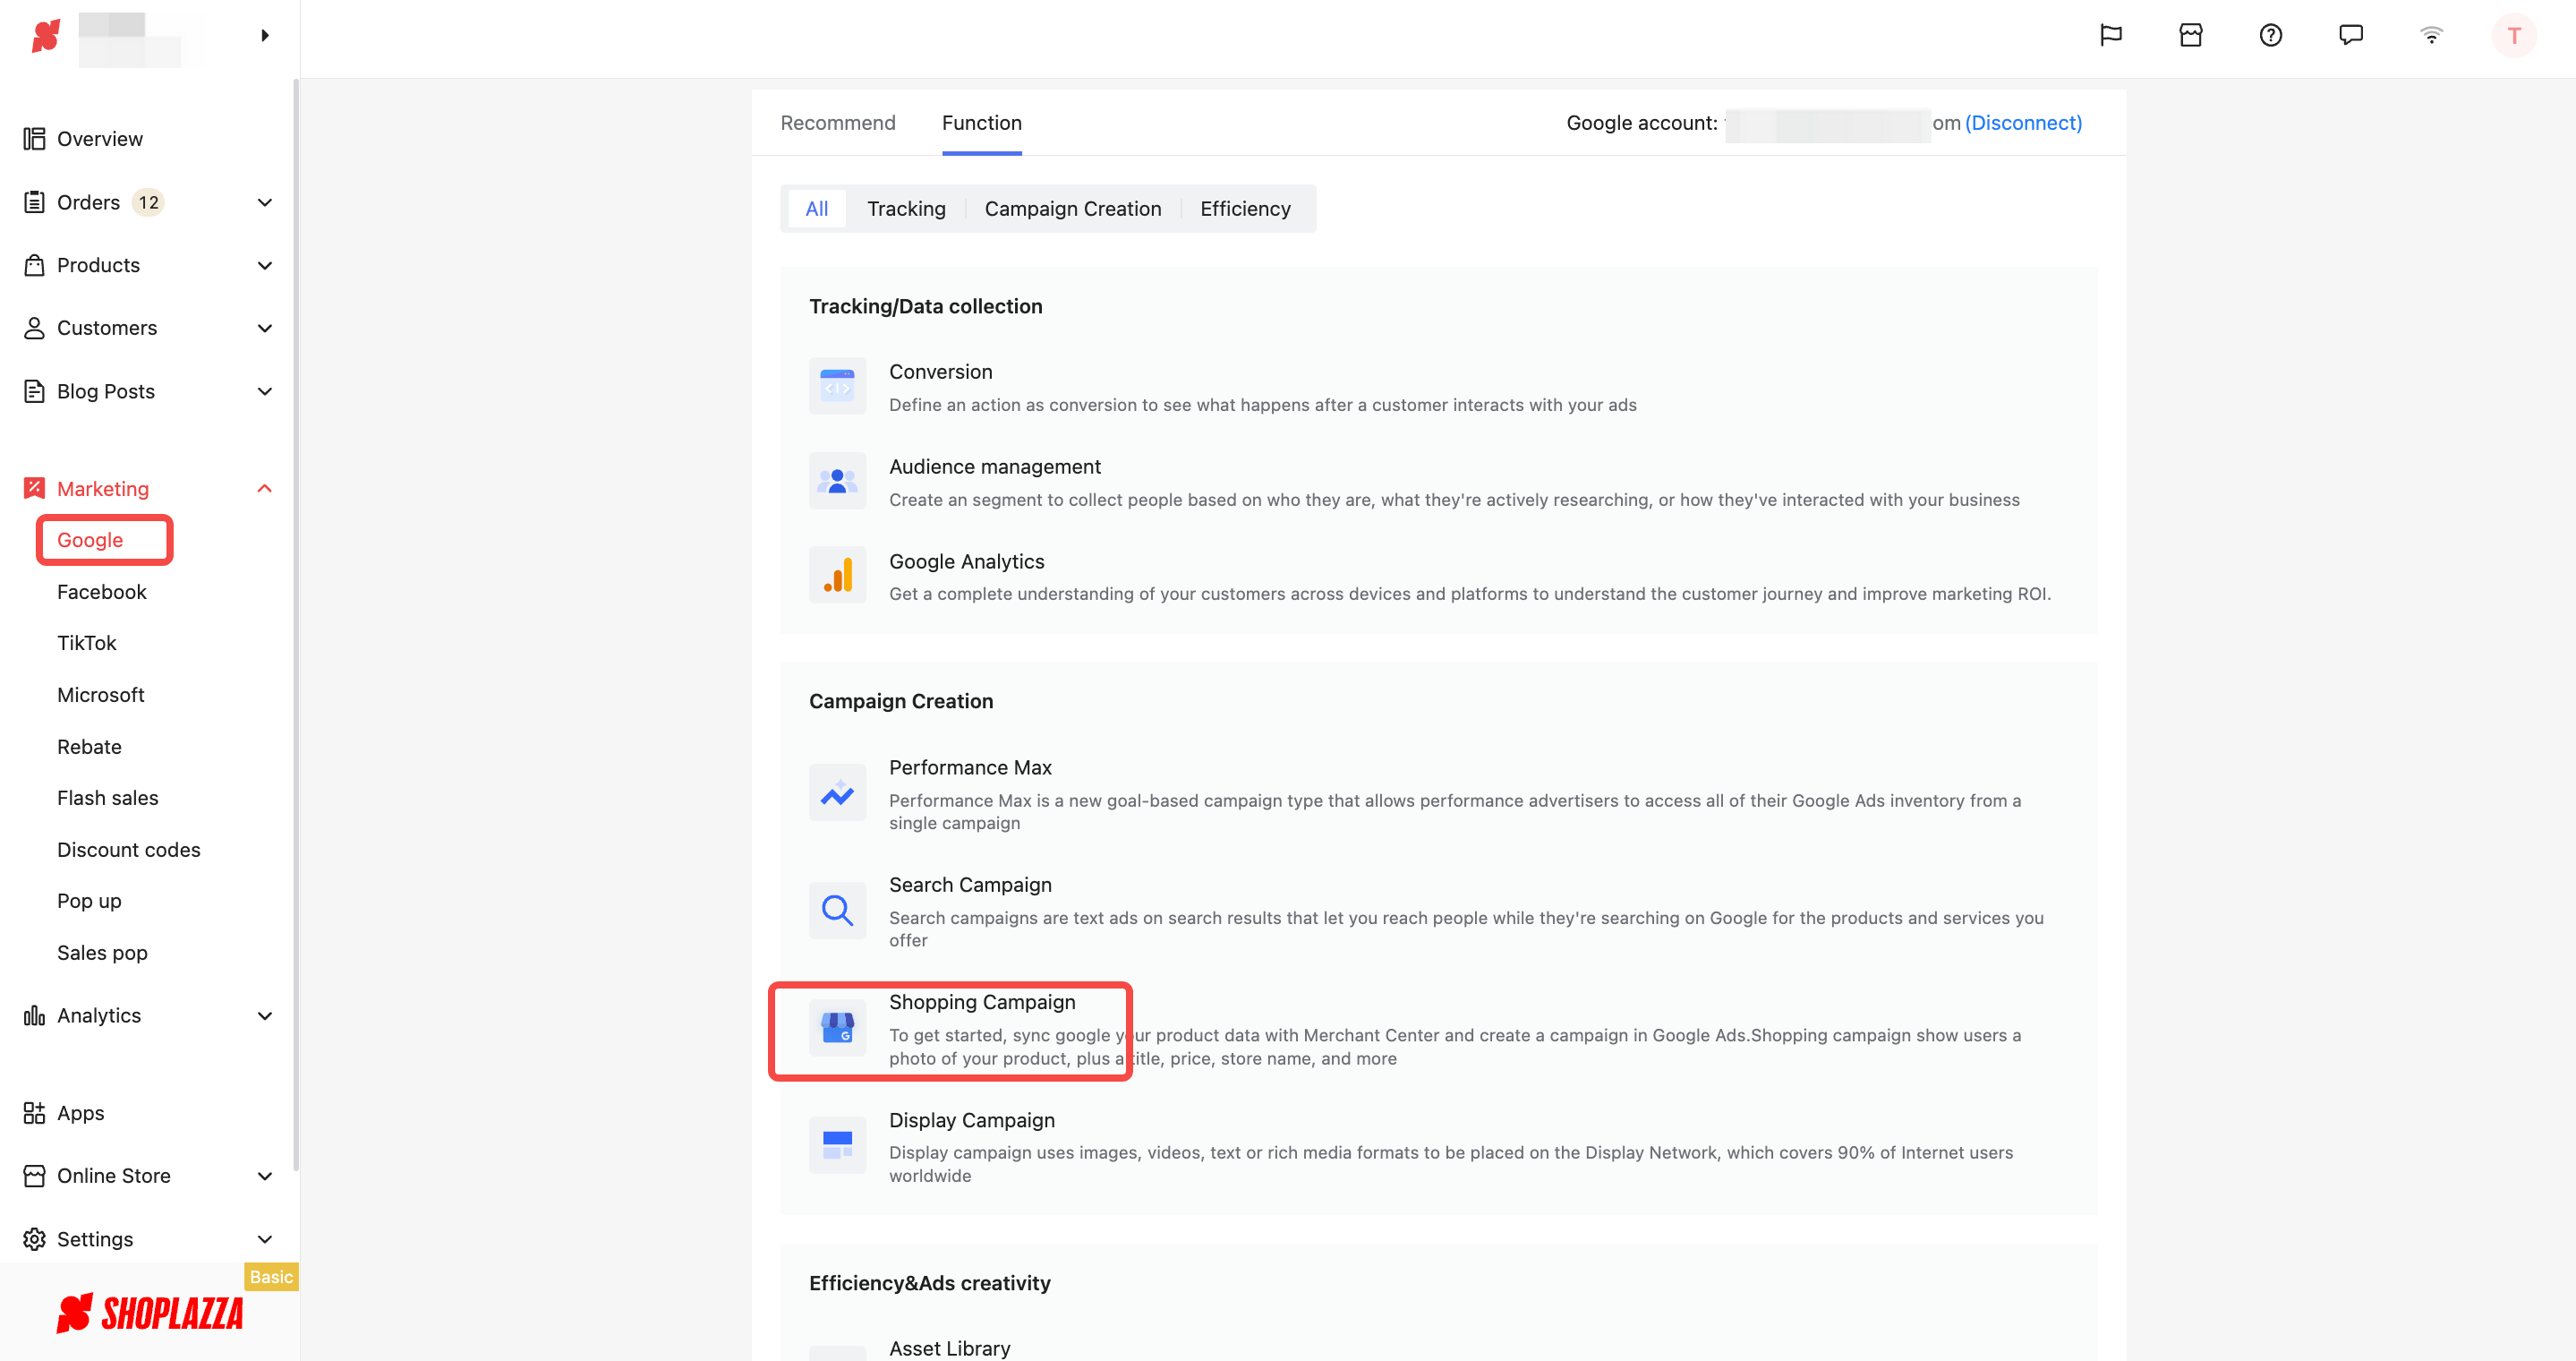Screen dimensions: 2576x1361
Task: Click the Shopping Campaign store icon
Action: click(x=837, y=1028)
